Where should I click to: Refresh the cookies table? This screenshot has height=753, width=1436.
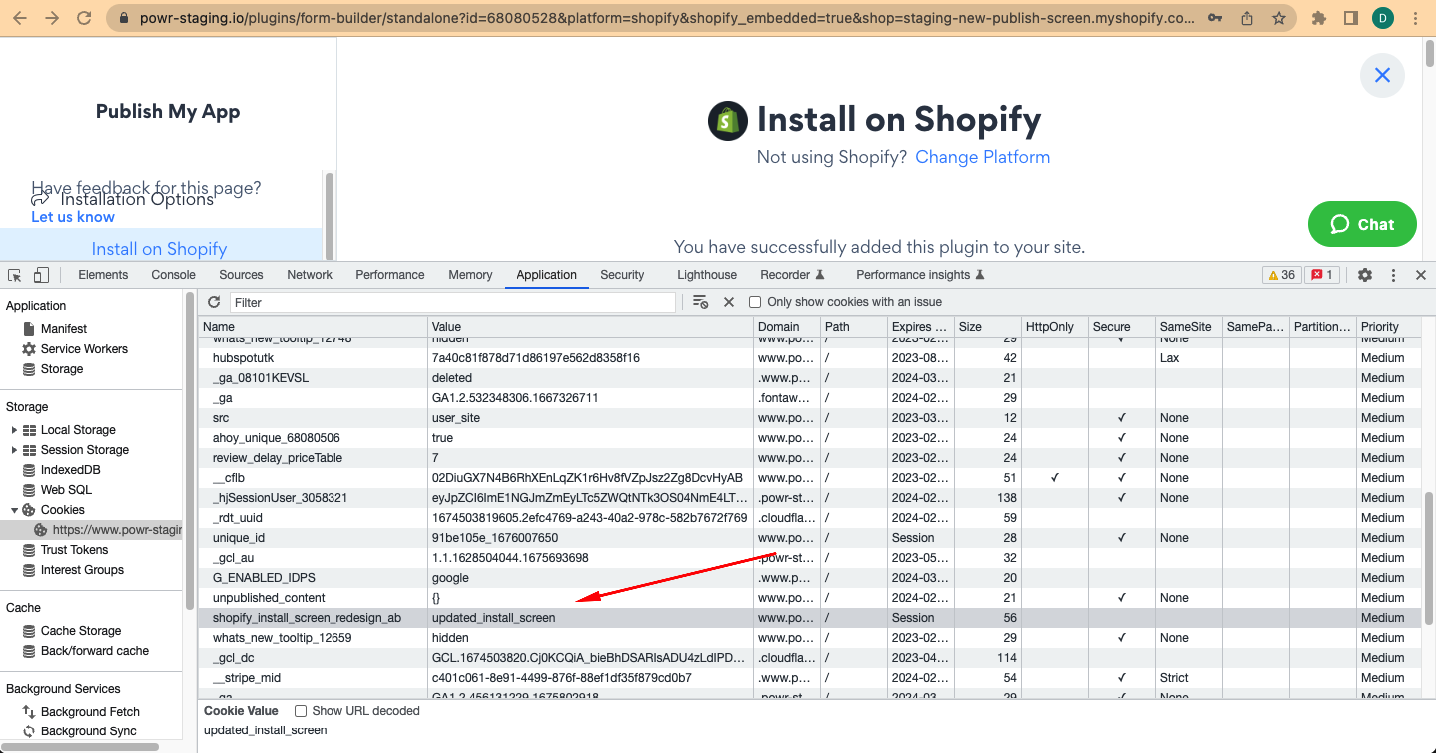click(214, 302)
